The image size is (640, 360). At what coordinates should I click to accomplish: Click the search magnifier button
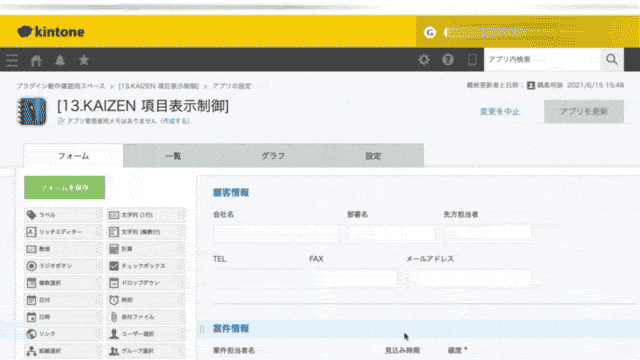(611, 60)
